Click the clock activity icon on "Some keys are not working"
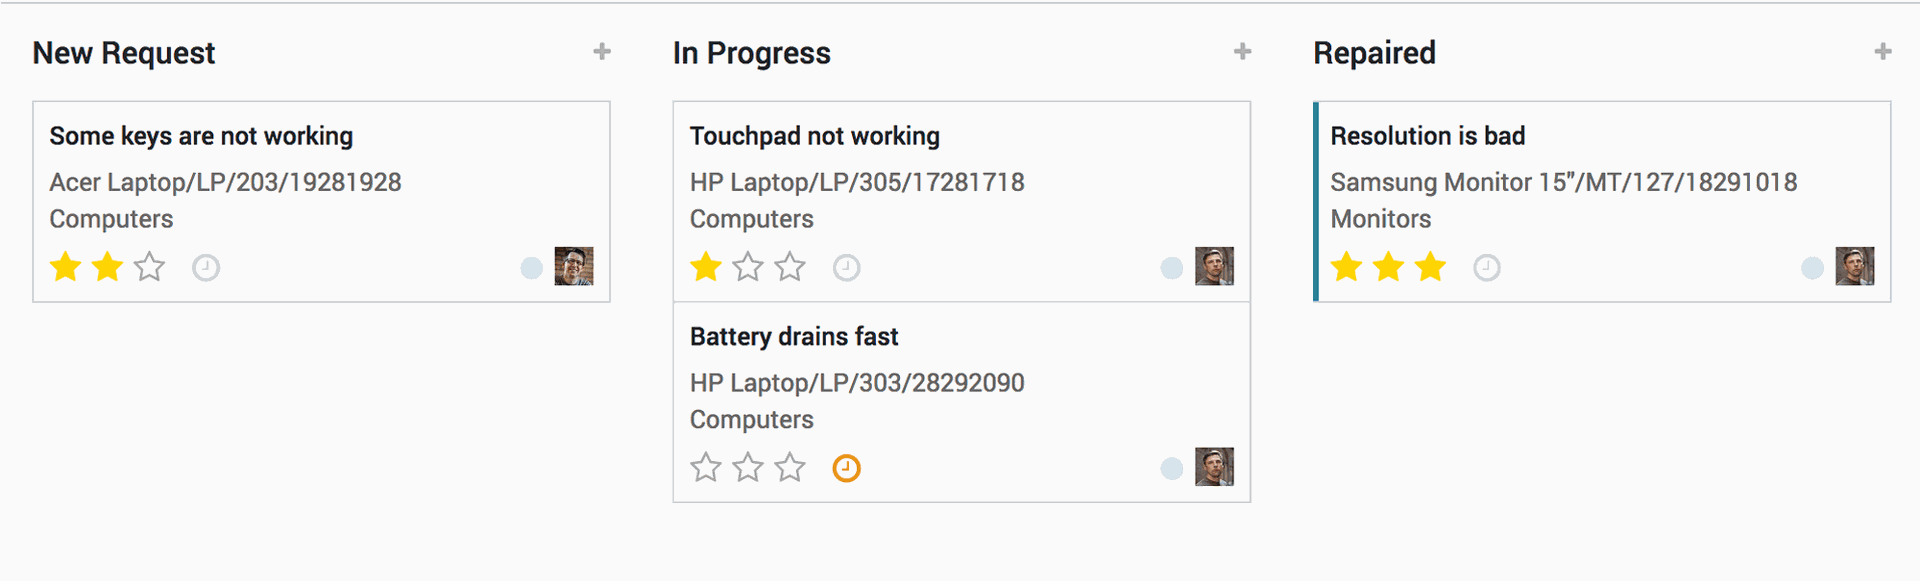Viewport: 1920px width, 581px height. pos(206,267)
